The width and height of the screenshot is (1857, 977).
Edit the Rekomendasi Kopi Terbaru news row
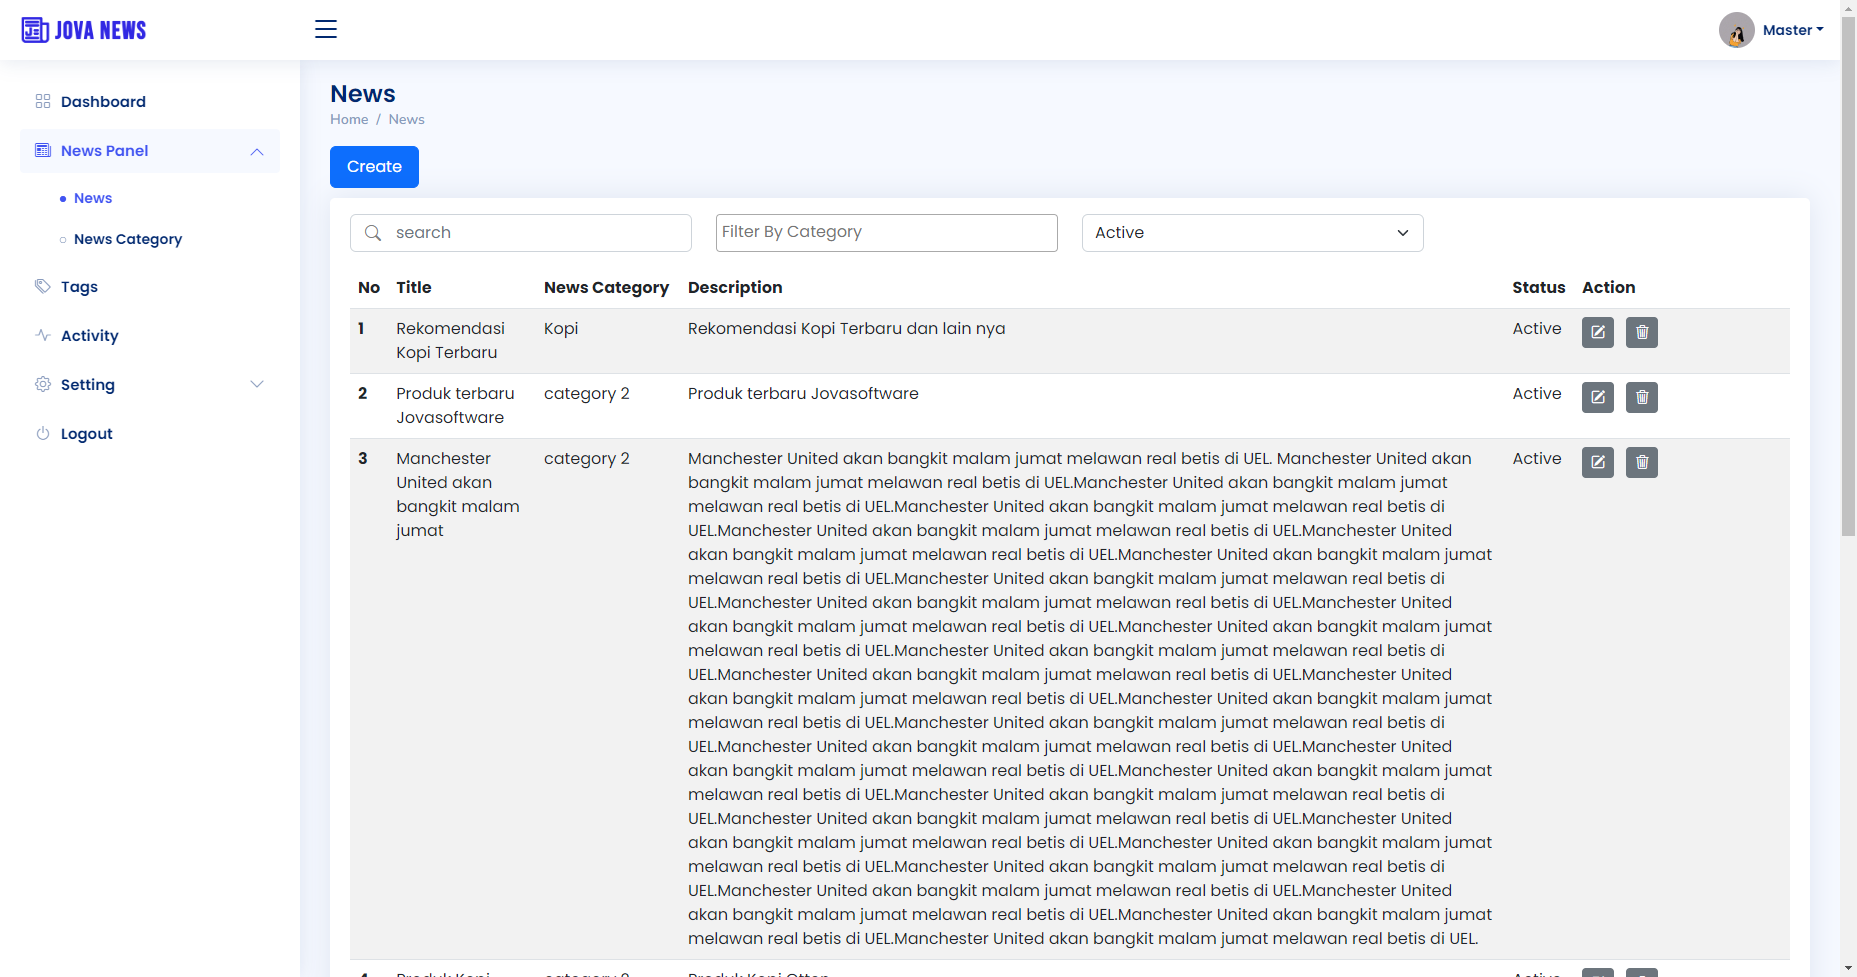point(1597,332)
